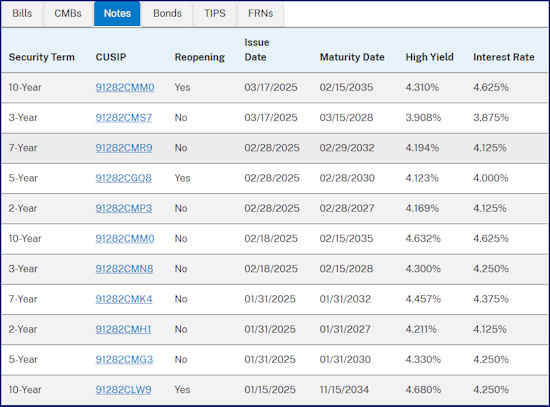550x407 pixels.
Task: Open the 91282CMP3 CUSIP link
Action: coord(124,208)
